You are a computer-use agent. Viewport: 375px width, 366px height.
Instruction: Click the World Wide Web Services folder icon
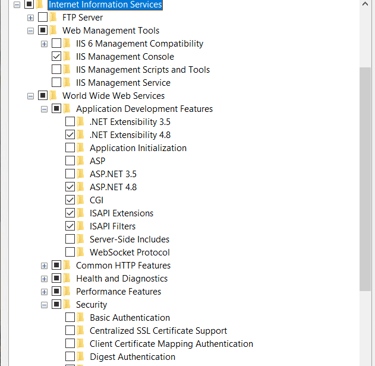53,95
